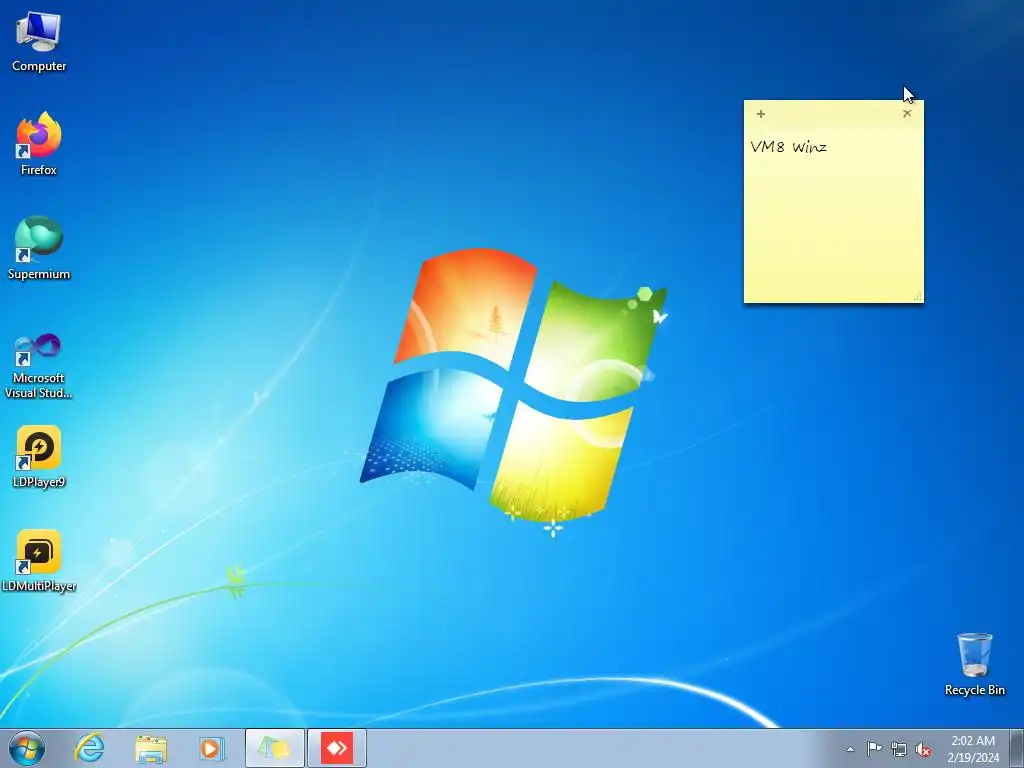
Task: Show hidden system tray icons
Action: click(x=850, y=749)
